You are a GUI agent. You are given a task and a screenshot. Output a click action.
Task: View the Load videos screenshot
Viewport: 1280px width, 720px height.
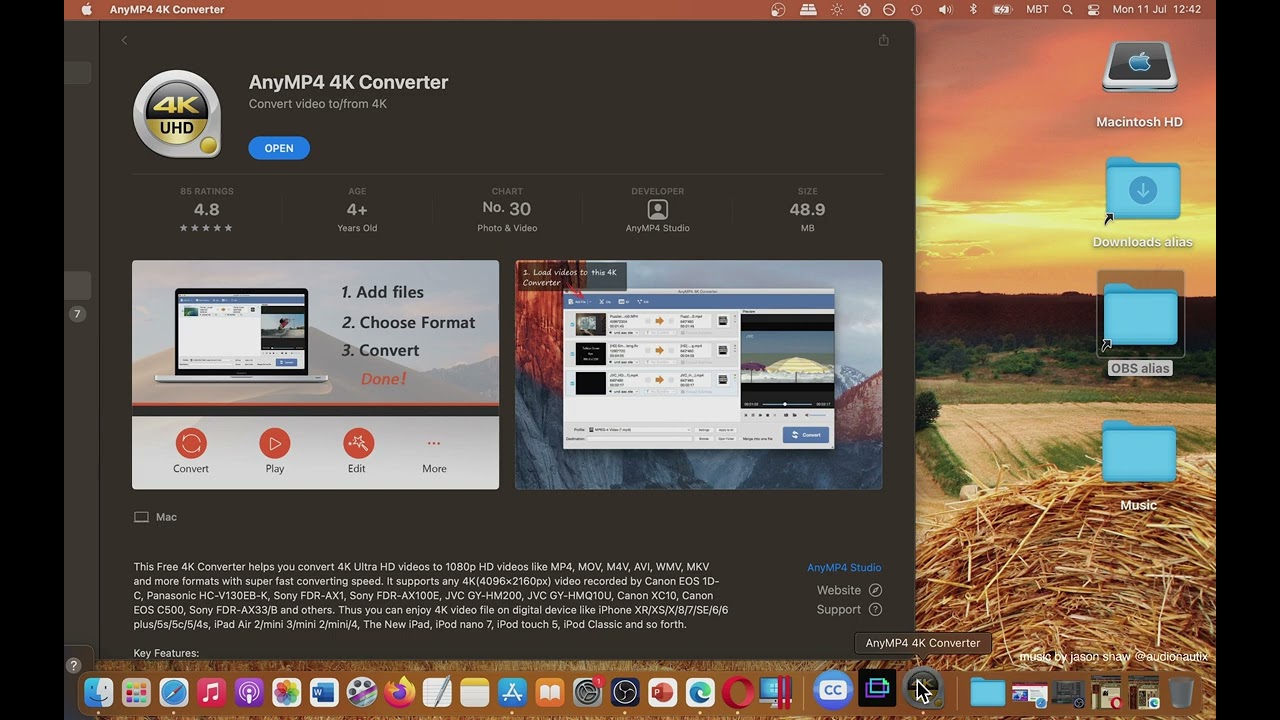pyautogui.click(x=698, y=375)
